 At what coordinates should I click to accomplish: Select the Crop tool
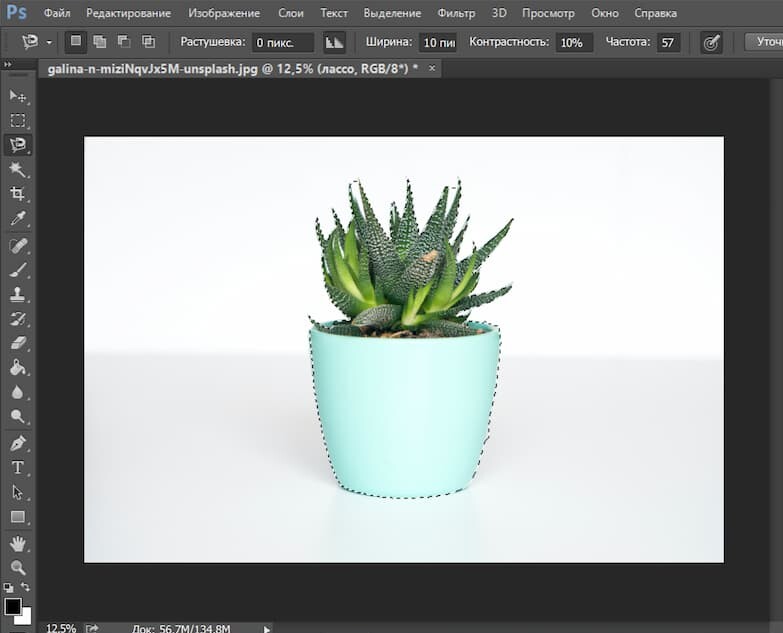pyautogui.click(x=17, y=195)
